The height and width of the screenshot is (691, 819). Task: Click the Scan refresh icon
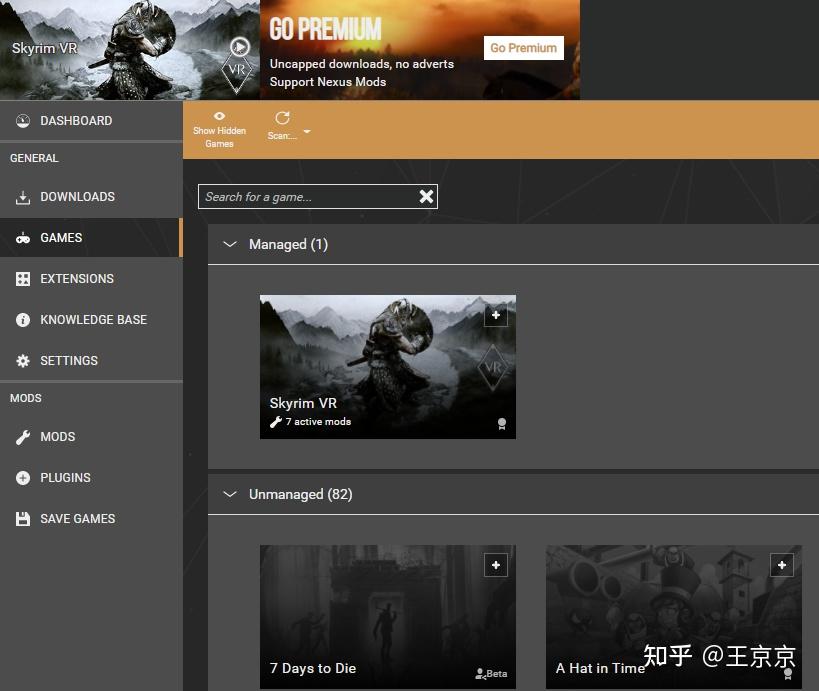pos(283,118)
